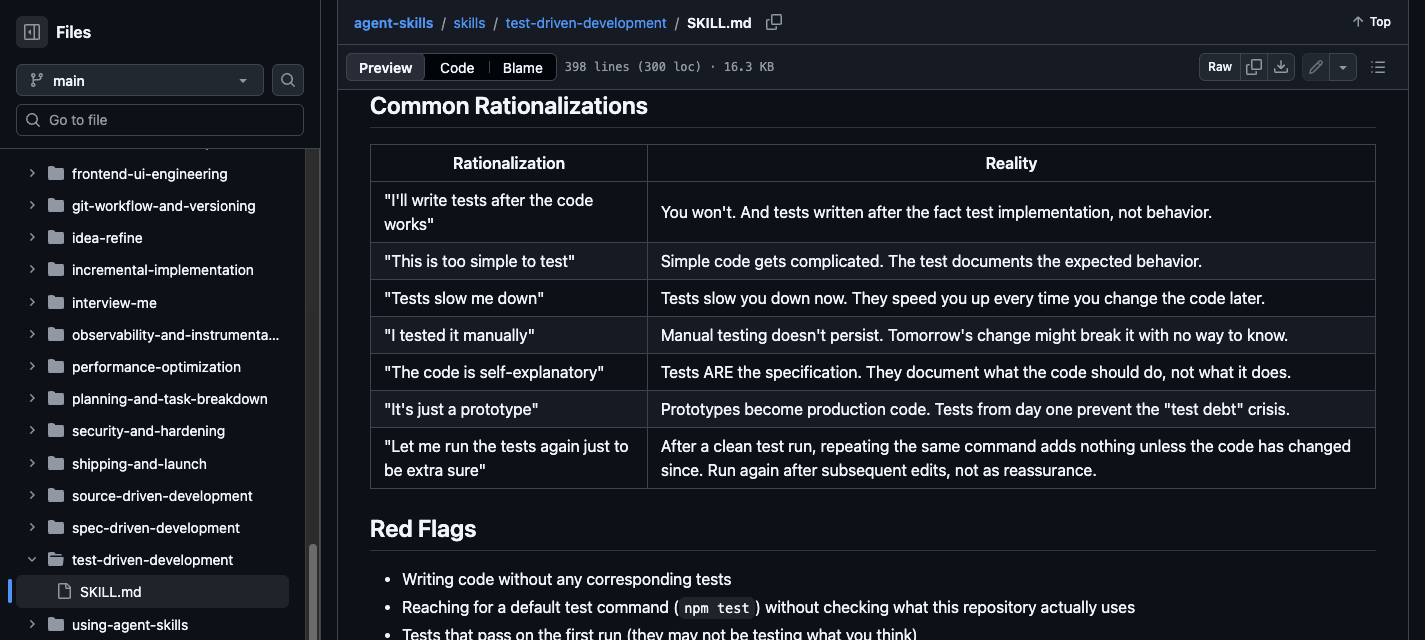1425x640 pixels.
Task: Go to skills breadcrumb link
Action: tap(469, 23)
